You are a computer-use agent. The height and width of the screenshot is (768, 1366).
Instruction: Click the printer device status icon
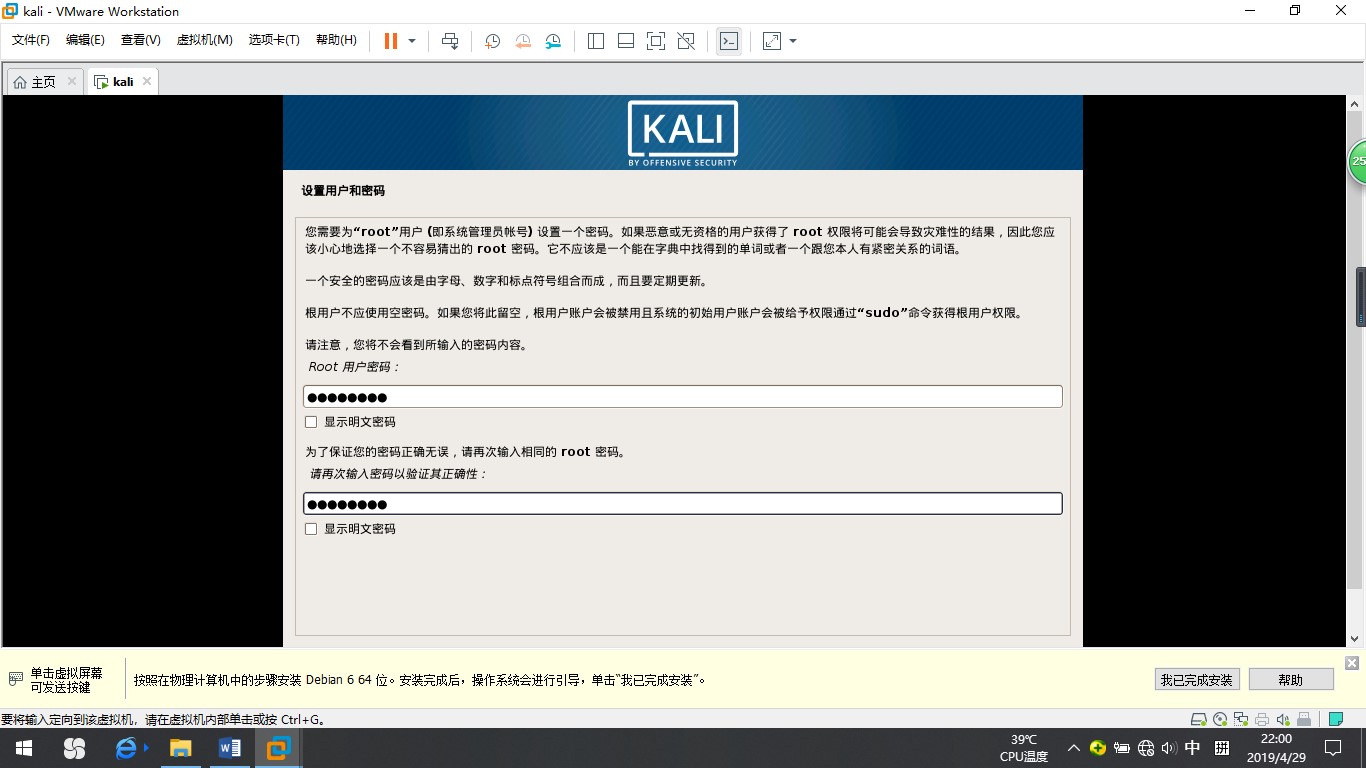tap(1262, 719)
